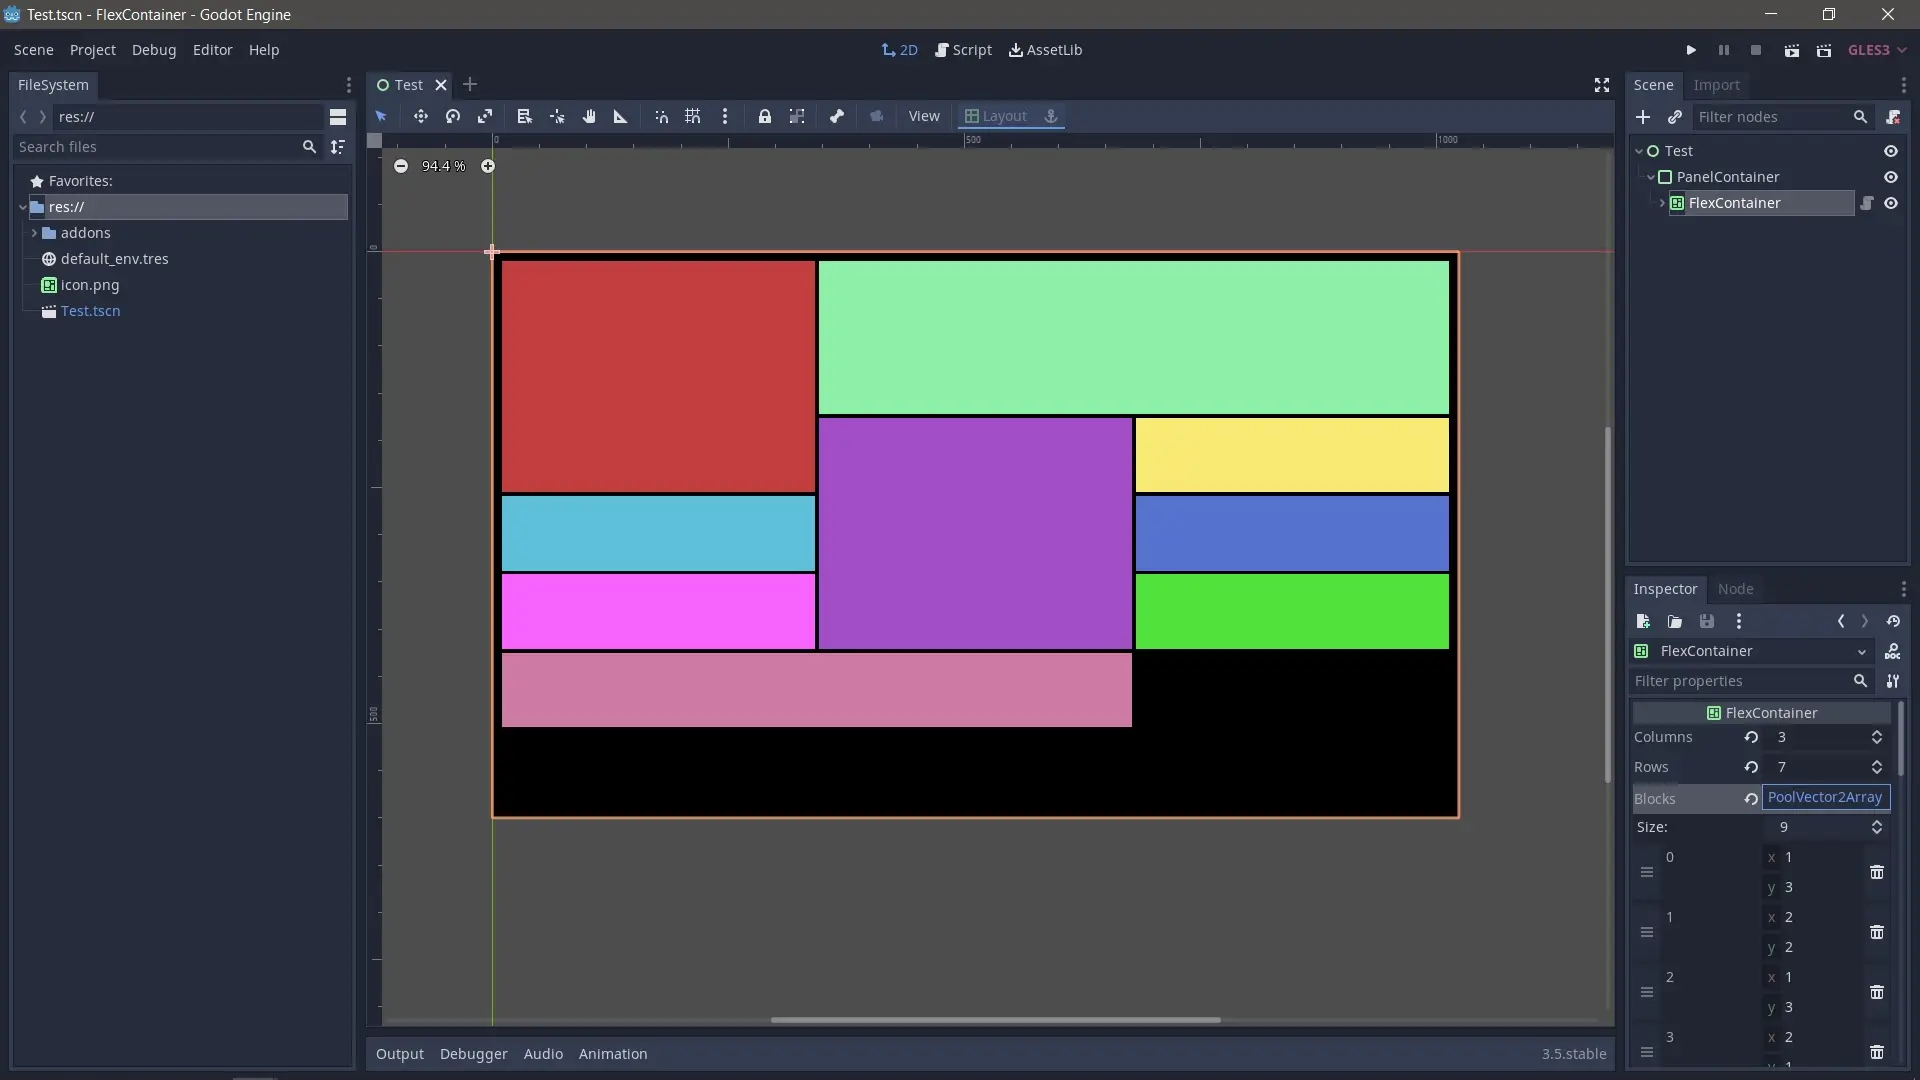Delete Blocks array element 0
Viewport: 1920px width, 1080px height.
click(x=1877, y=872)
